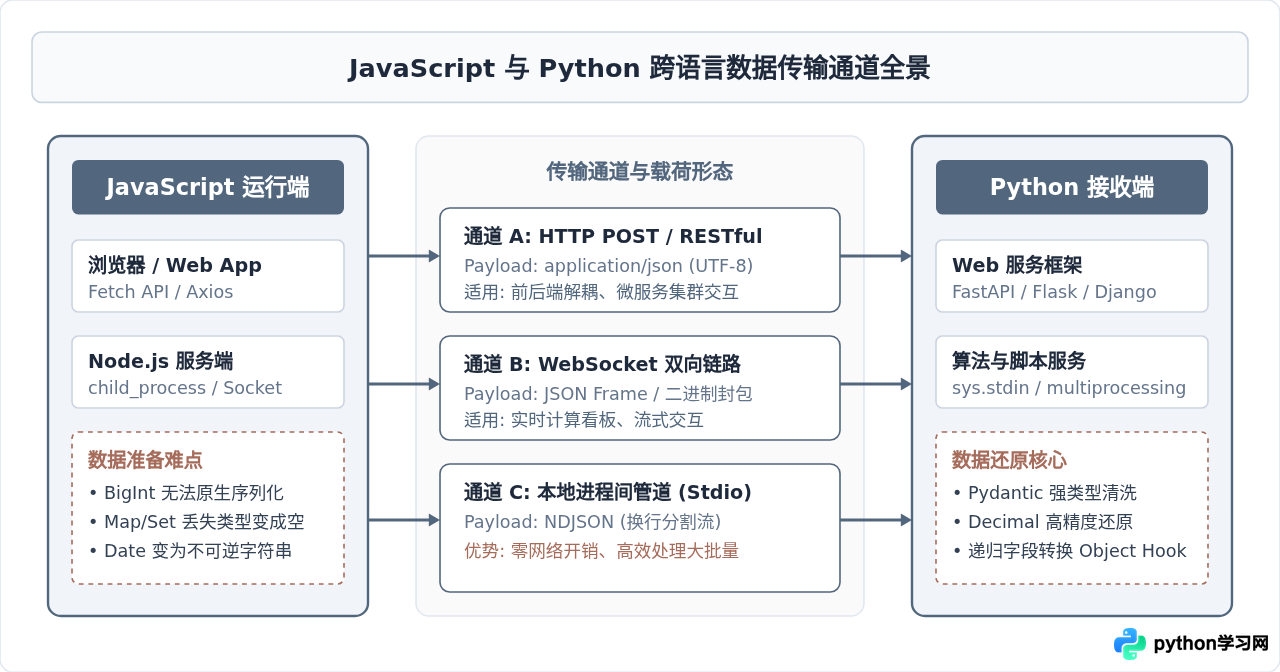This screenshot has height=672, width=1280.
Task: Select the 'Python 接收端' header block
Action: pyautogui.click(x=1072, y=187)
